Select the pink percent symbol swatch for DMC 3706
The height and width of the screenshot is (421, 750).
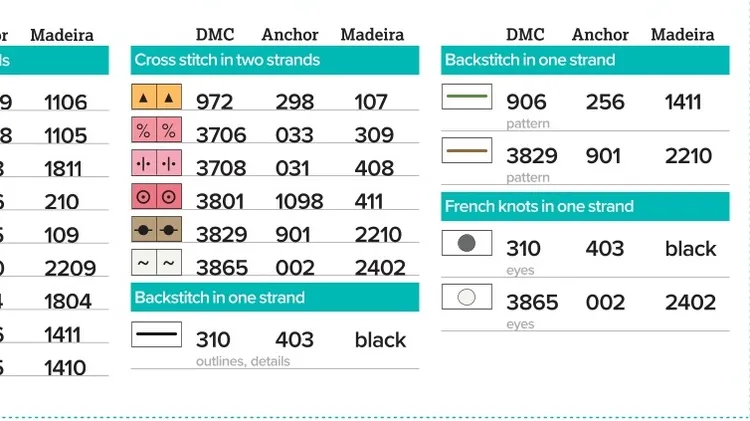(x=156, y=130)
